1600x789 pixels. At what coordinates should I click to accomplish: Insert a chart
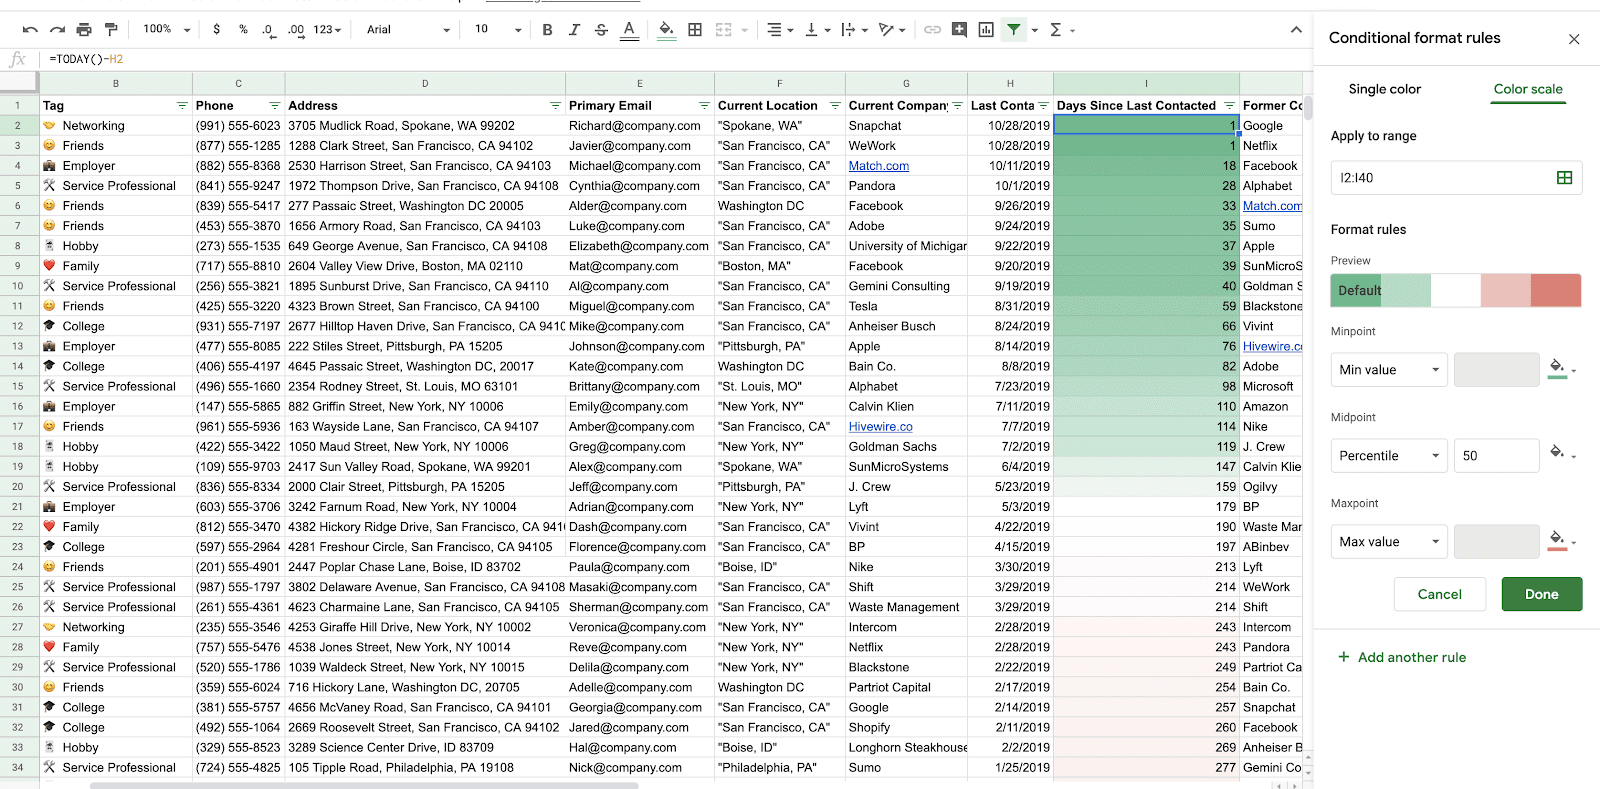click(x=986, y=30)
